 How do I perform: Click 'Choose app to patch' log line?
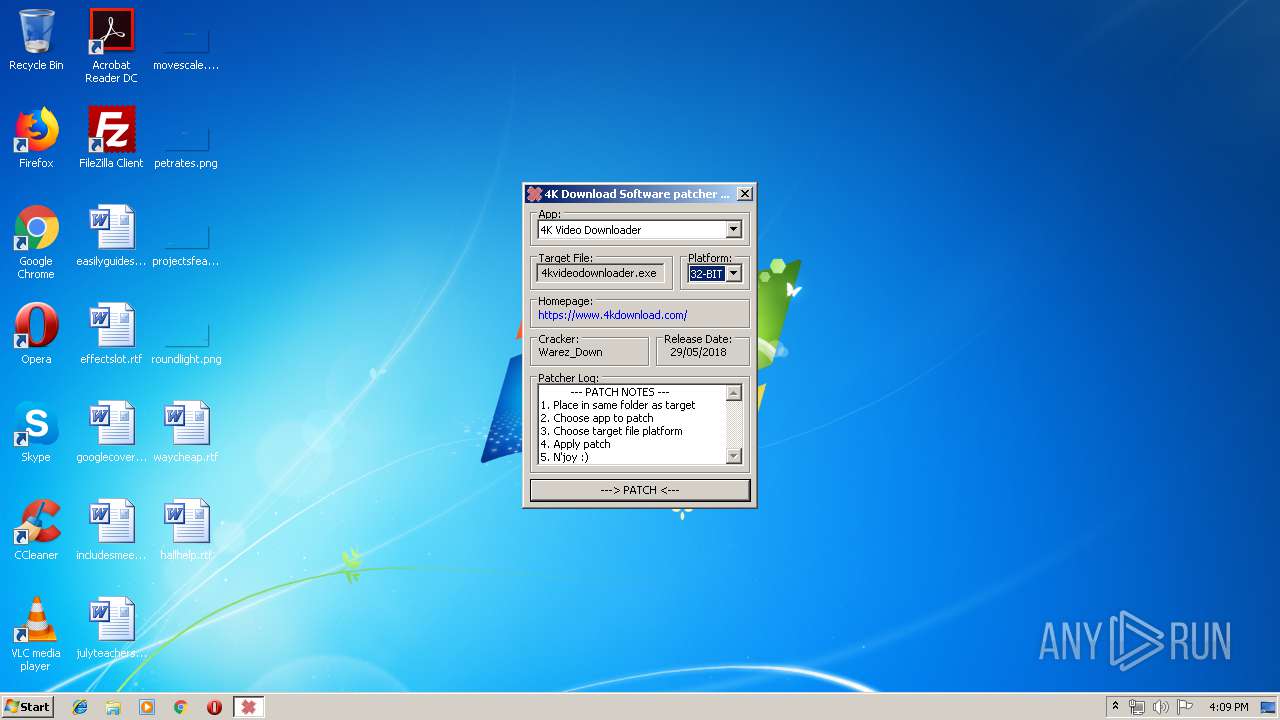click(x=597, y=418)
